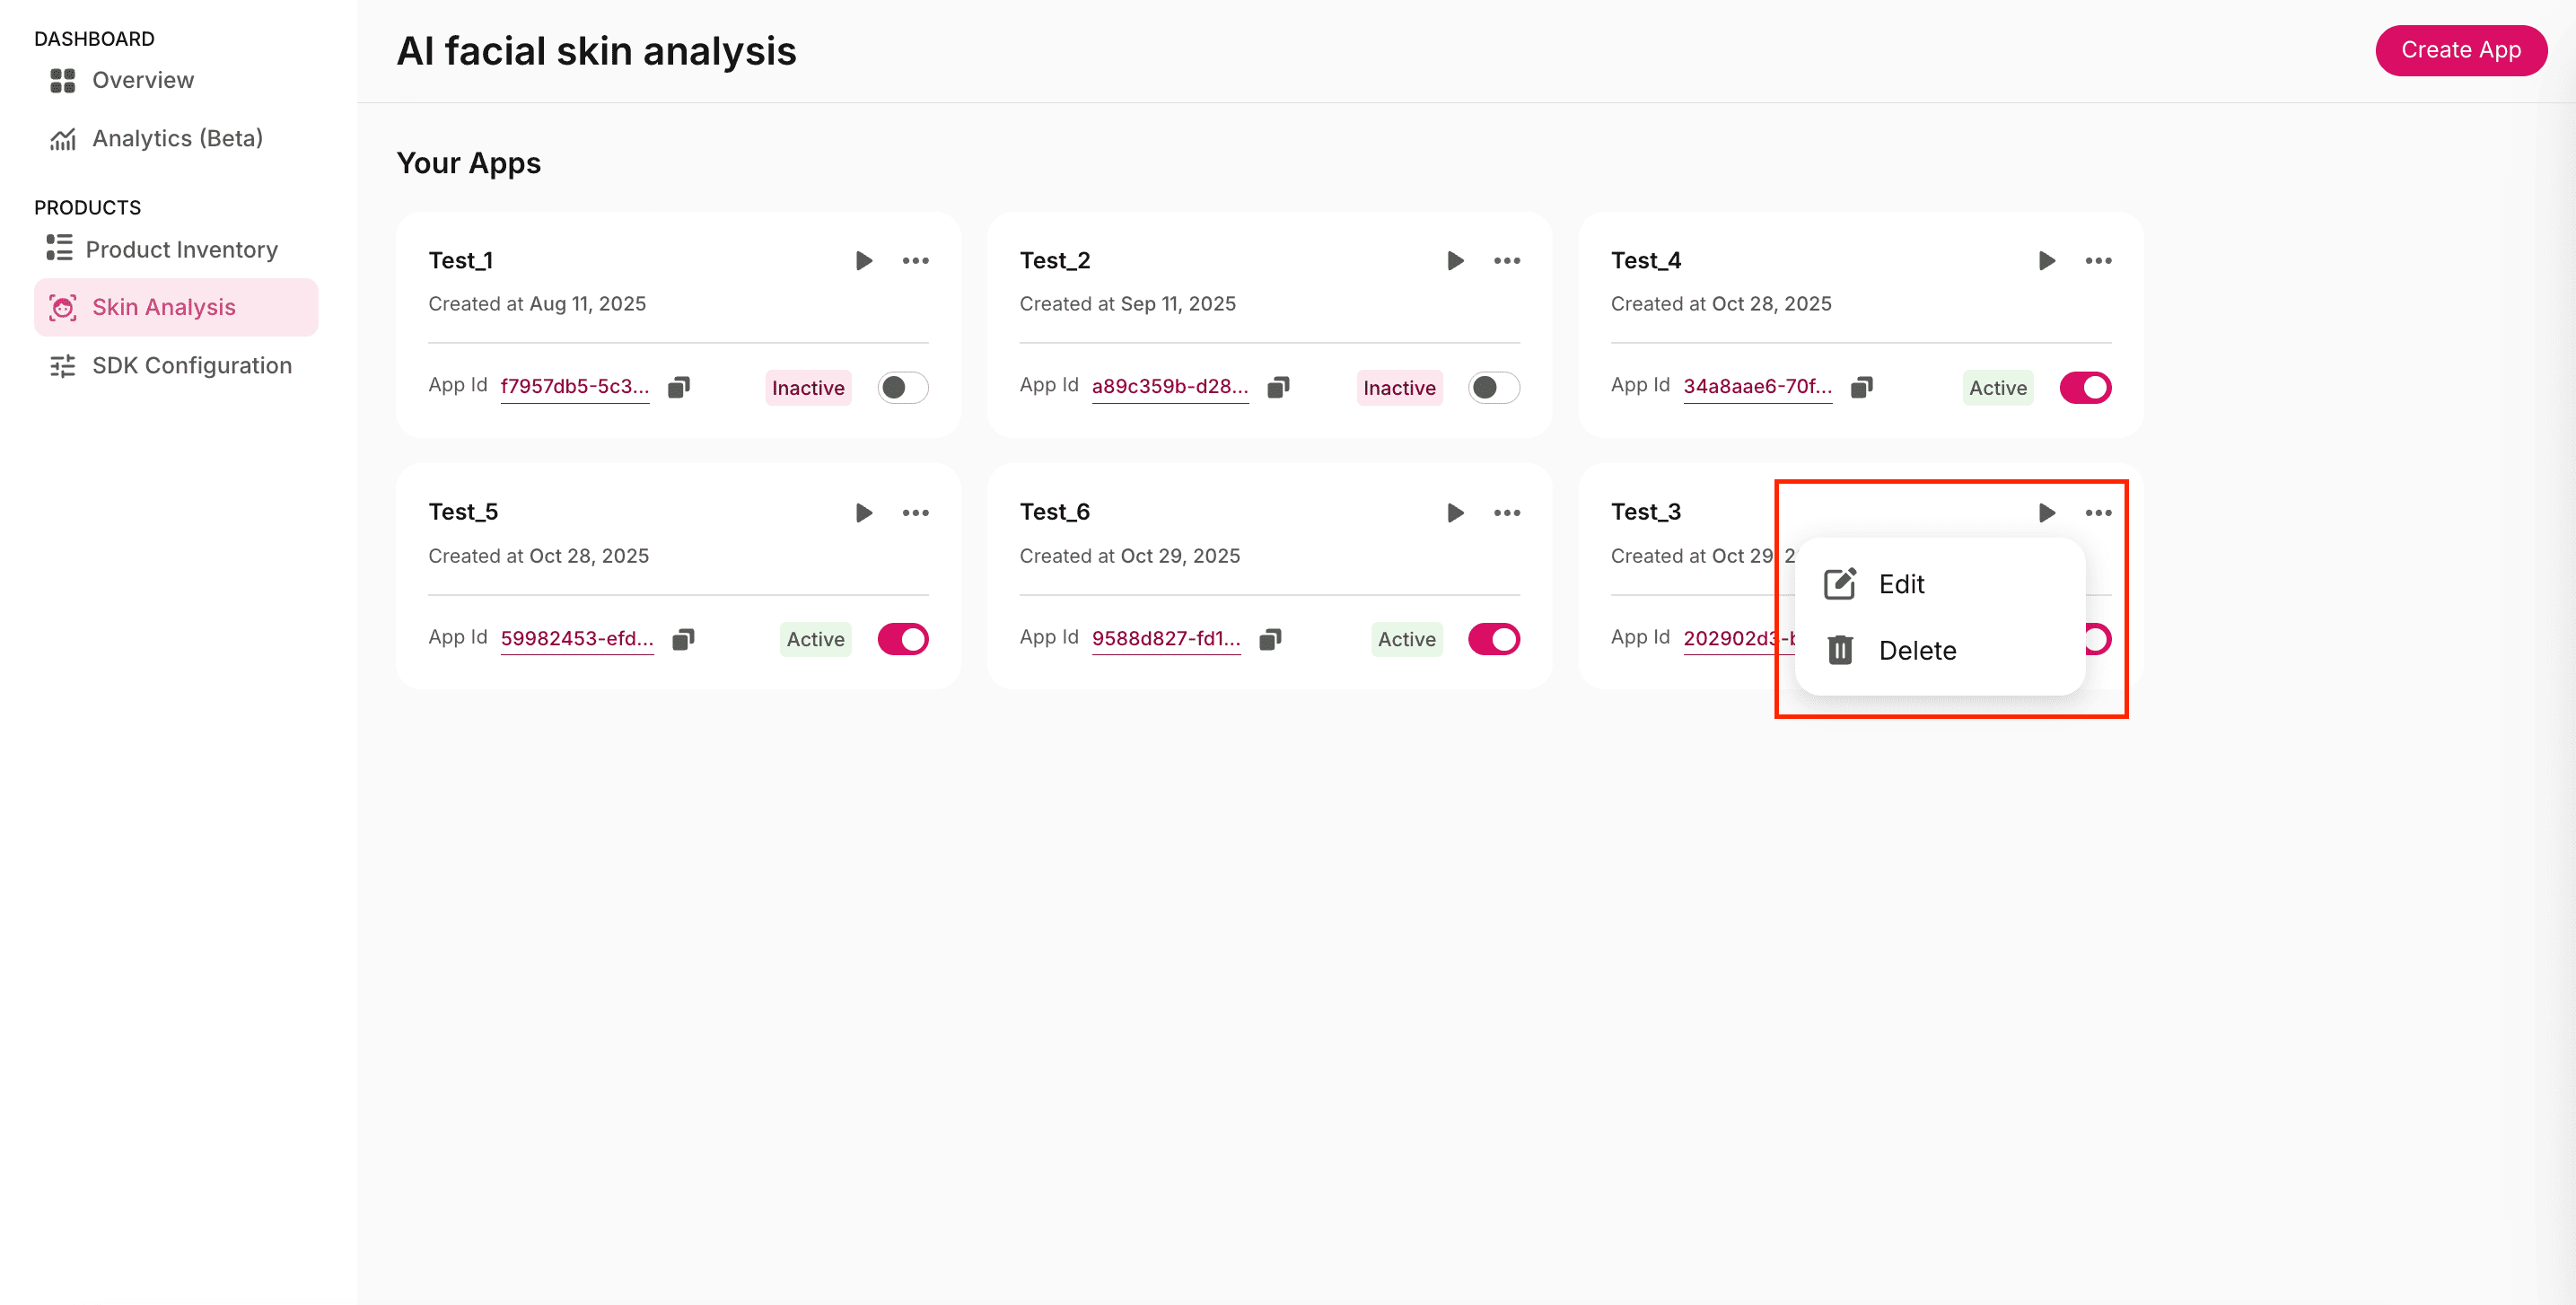2576x1305 pixels.
Task: Go to SDK Configuration in sidebar
Action: 191,366
